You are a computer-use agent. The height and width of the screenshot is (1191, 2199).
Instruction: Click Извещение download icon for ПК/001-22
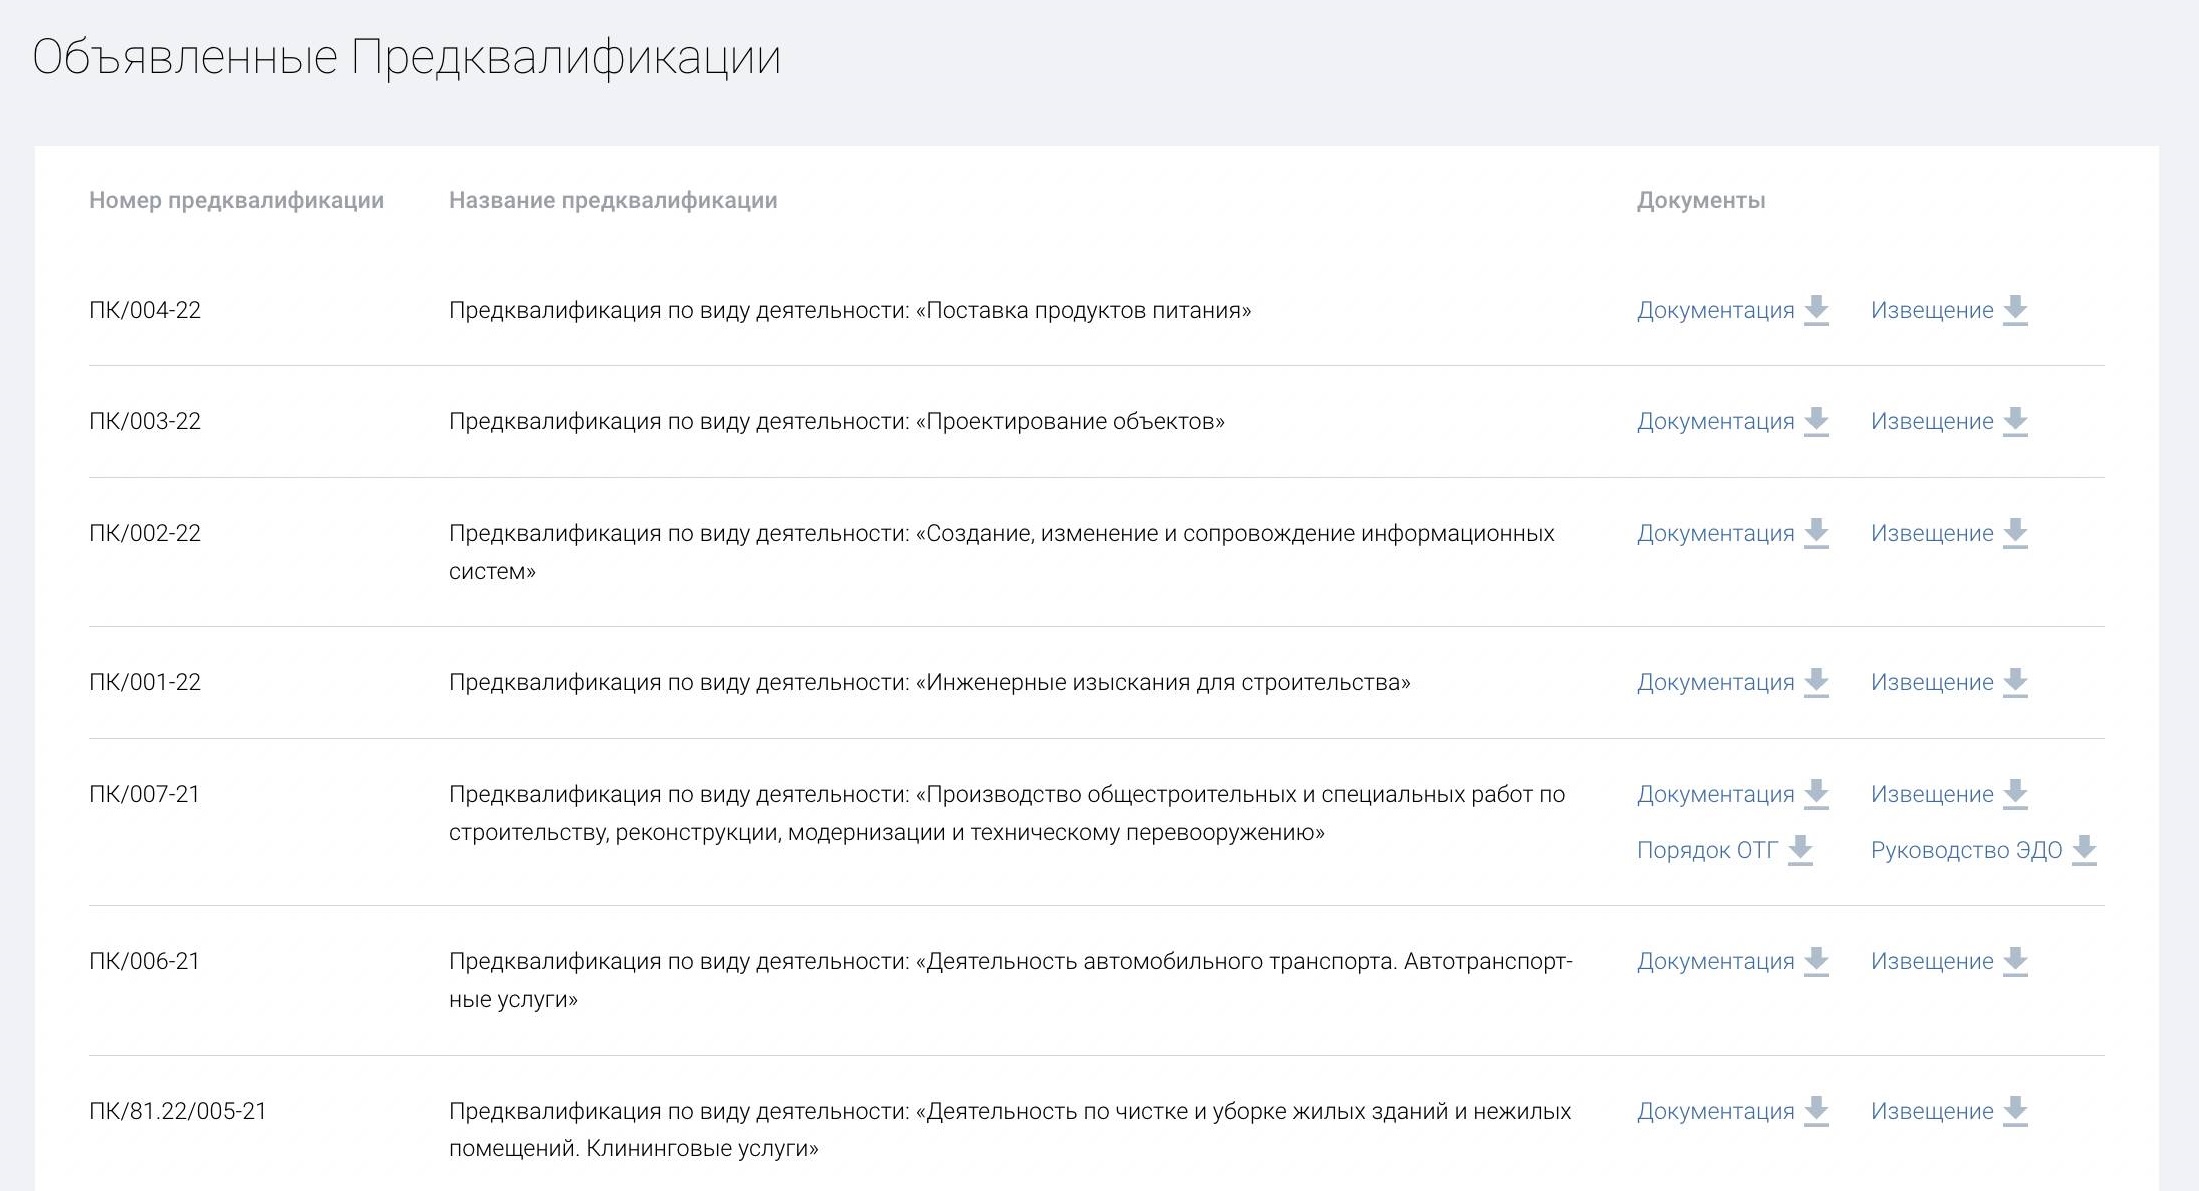(x=2013, y=685)
